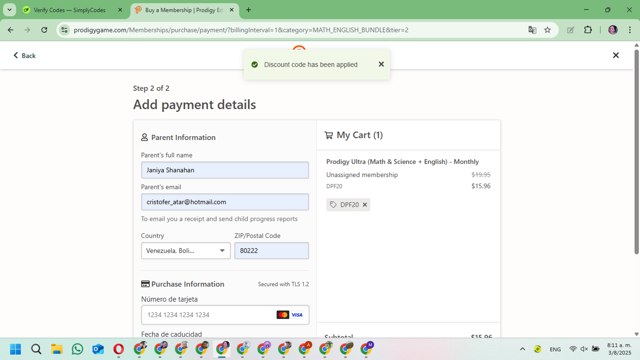Select the Buy a Membership Prodigy tab
Viewport: 640px width, 360px height.
coord(184,10)
